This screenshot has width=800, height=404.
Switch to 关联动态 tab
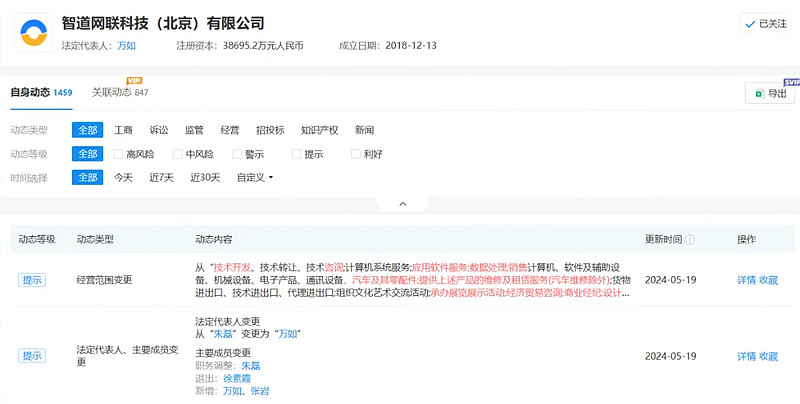pos(120,92)
